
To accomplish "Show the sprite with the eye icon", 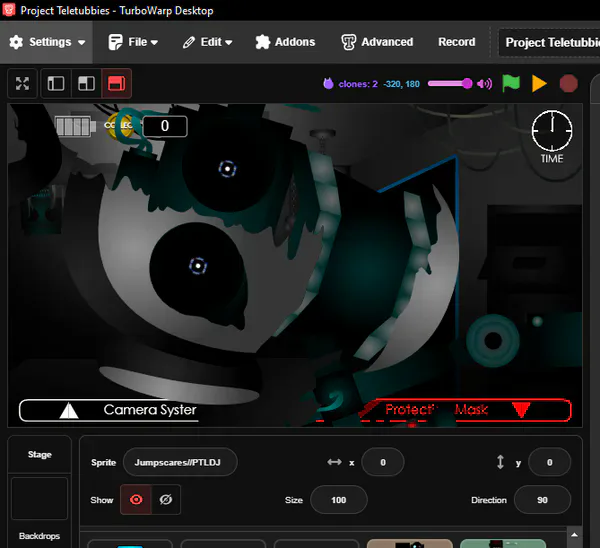I will [x=136, y=499].
